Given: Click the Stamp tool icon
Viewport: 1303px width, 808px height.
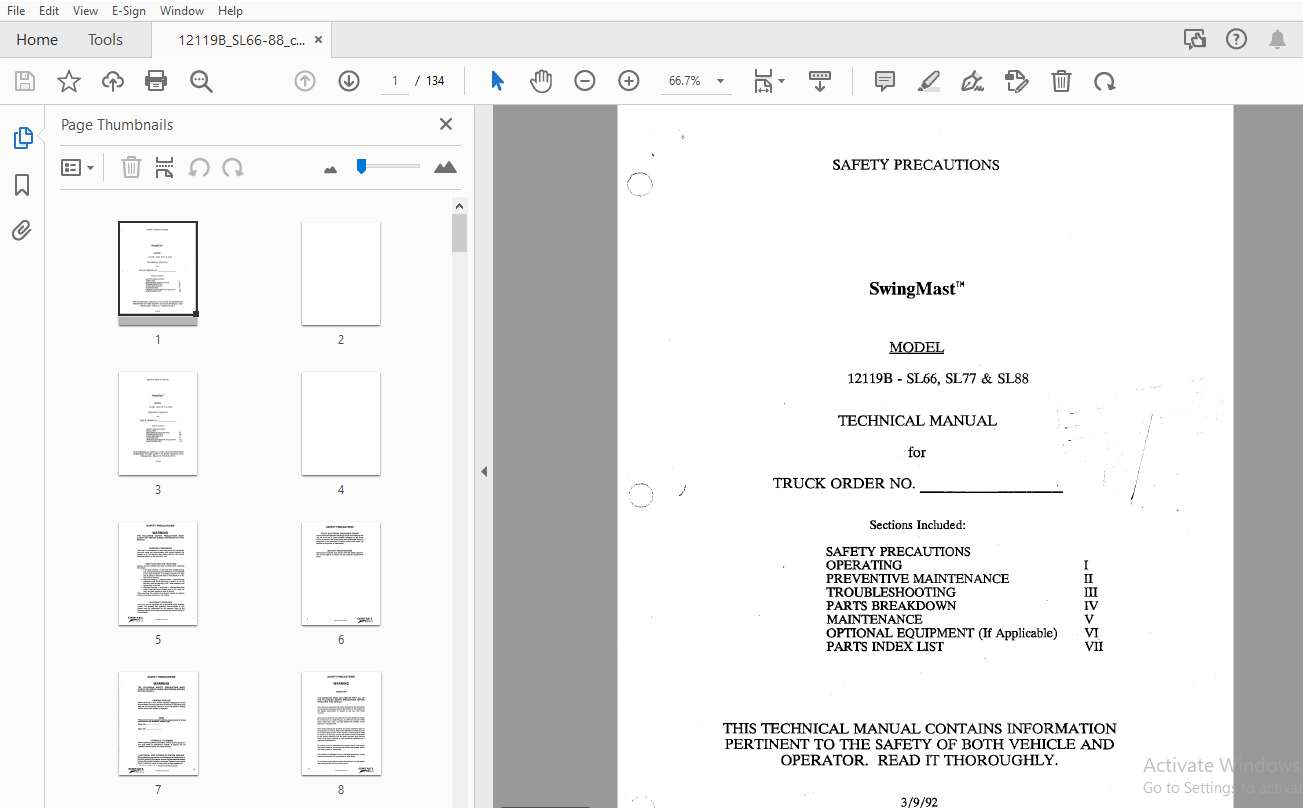Looking at the screenshot, I should coord(1017,81).
